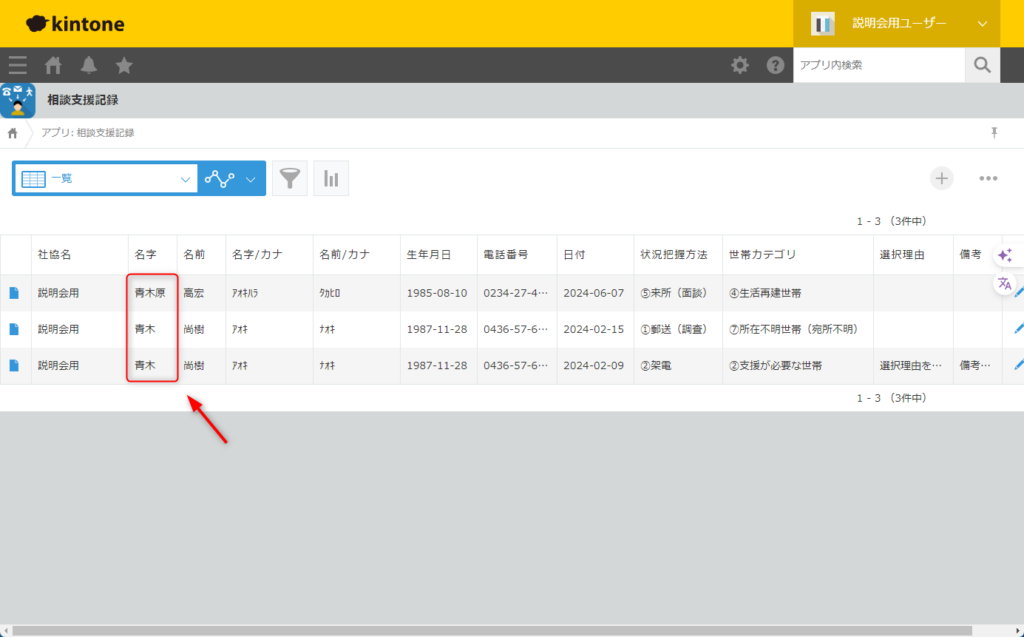
Task: Click the アプリ内検索 search field
Action: point(878,66)
